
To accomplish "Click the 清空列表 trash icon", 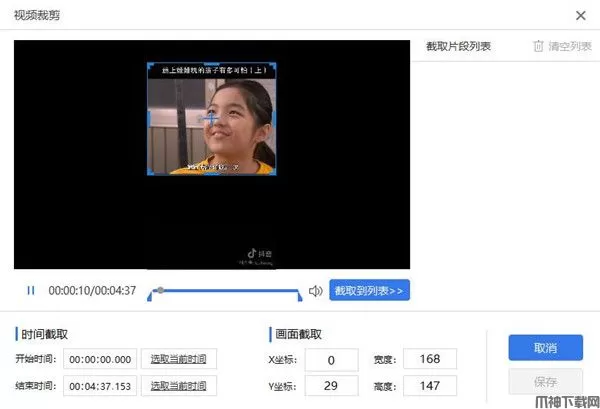I will pyautogui.click(x=538, y=46).
